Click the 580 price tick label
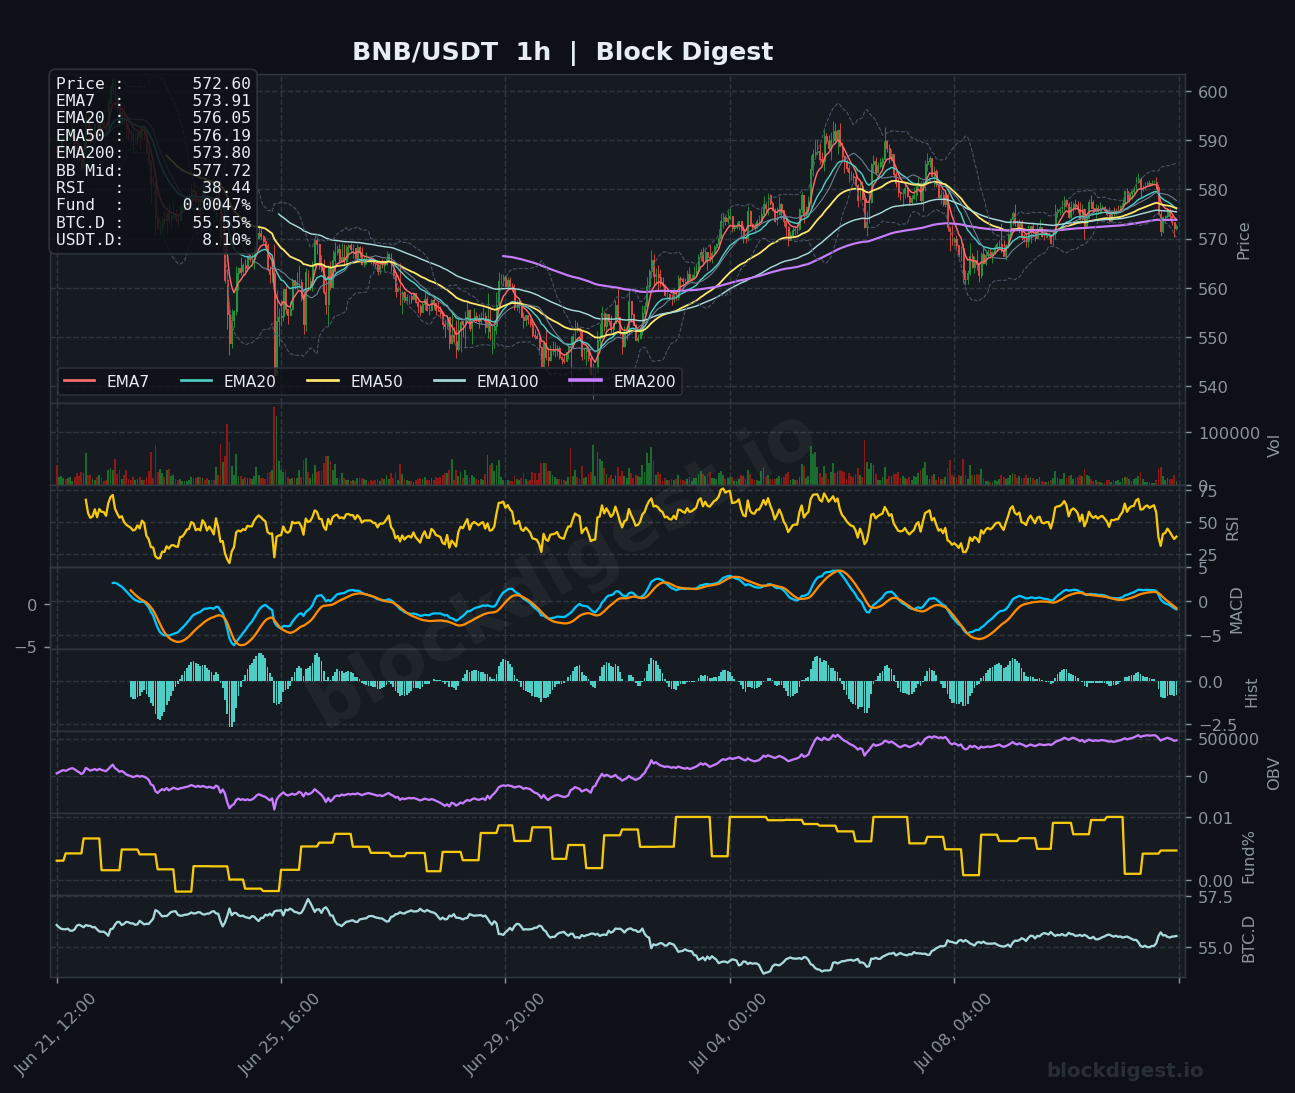Screen dimensions: 1295x1093 pos(1212,190)
